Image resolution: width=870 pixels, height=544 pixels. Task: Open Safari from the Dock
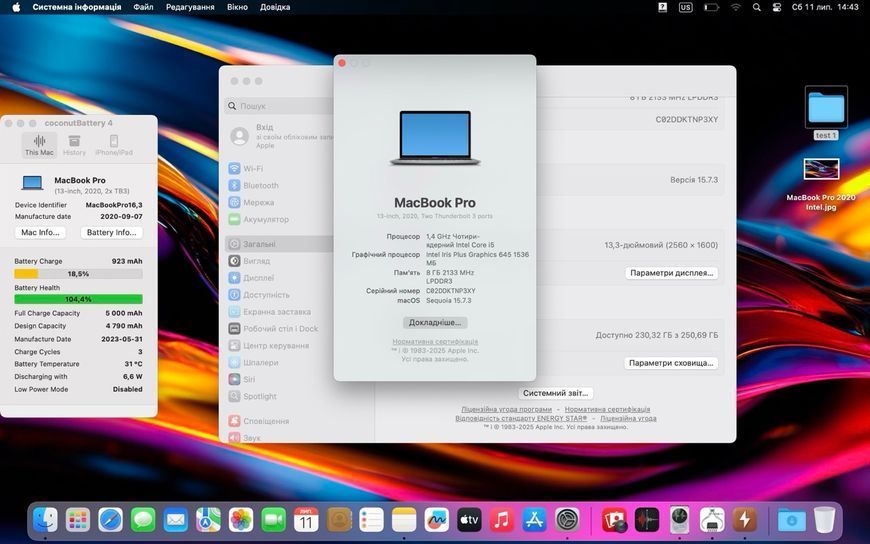pos(110,521)
